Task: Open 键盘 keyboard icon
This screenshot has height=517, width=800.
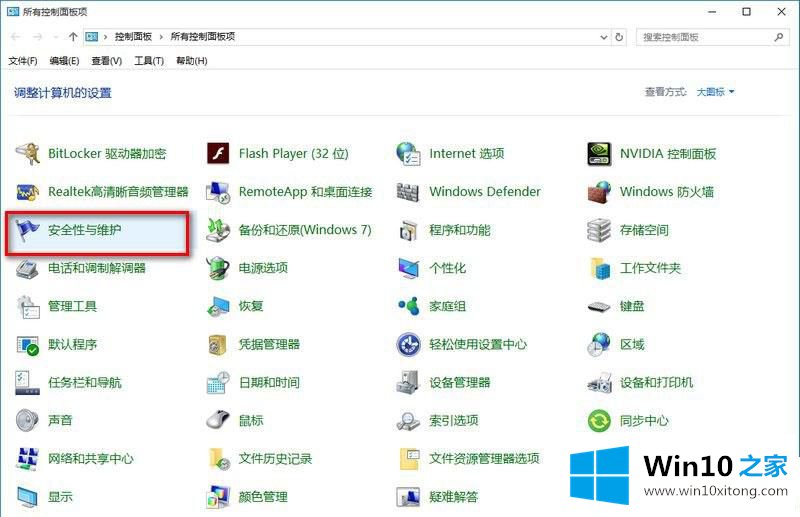Action: (x=599, y=307)
